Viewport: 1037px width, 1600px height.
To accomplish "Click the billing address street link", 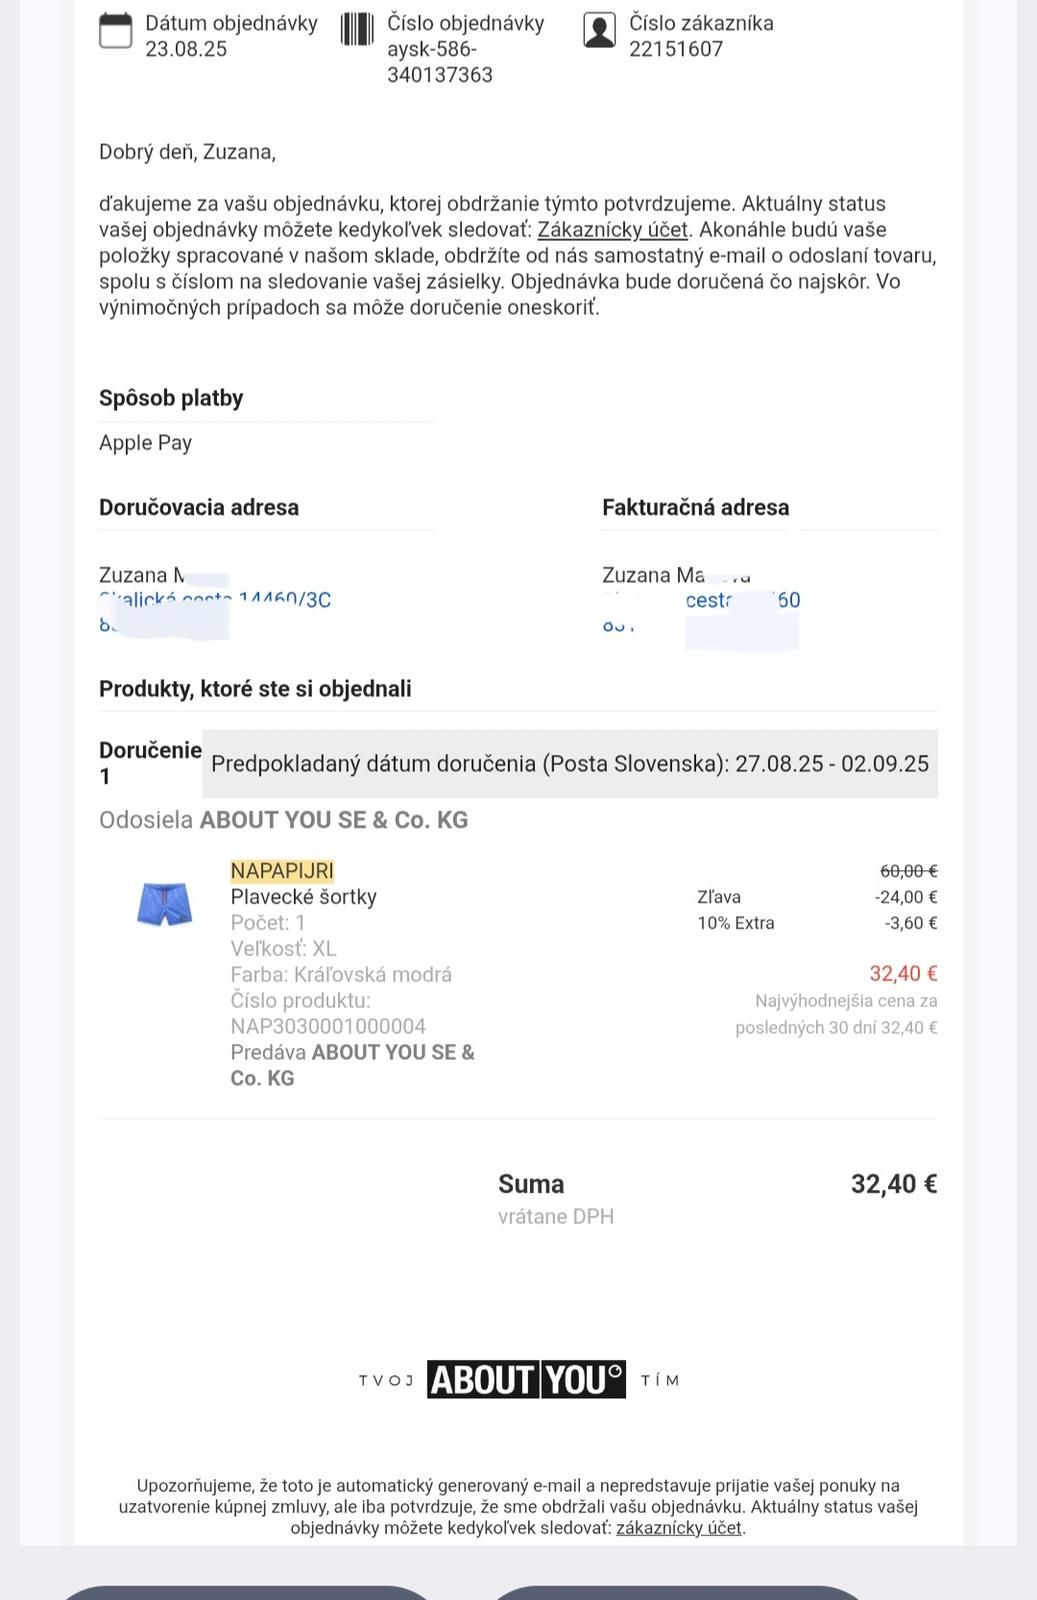I will tap(701, 600).
